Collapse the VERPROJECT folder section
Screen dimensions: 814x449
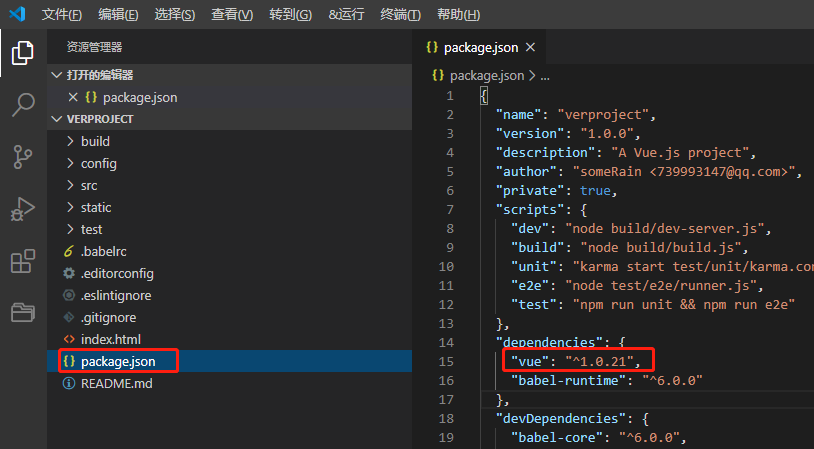point(57,119)
